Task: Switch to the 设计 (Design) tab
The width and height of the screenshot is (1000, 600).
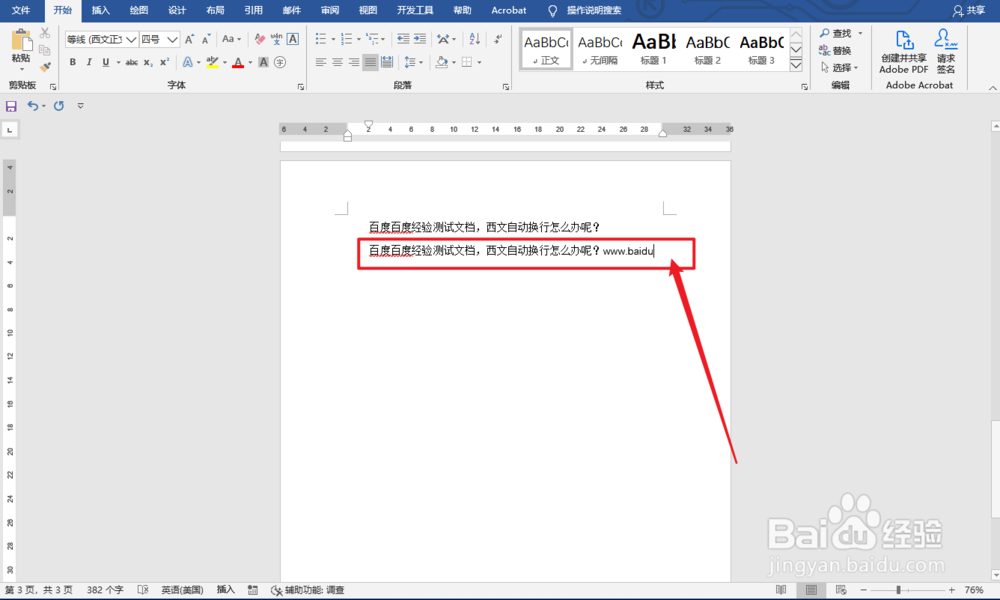Action: [x=177, y=10]
